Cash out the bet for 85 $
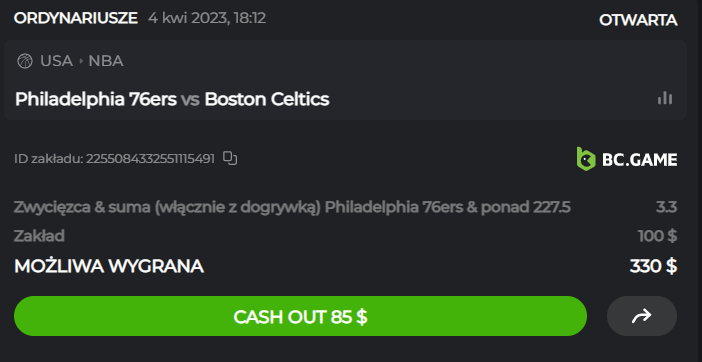Viewport: 702px width, 362px height. [x=300, y=316]
